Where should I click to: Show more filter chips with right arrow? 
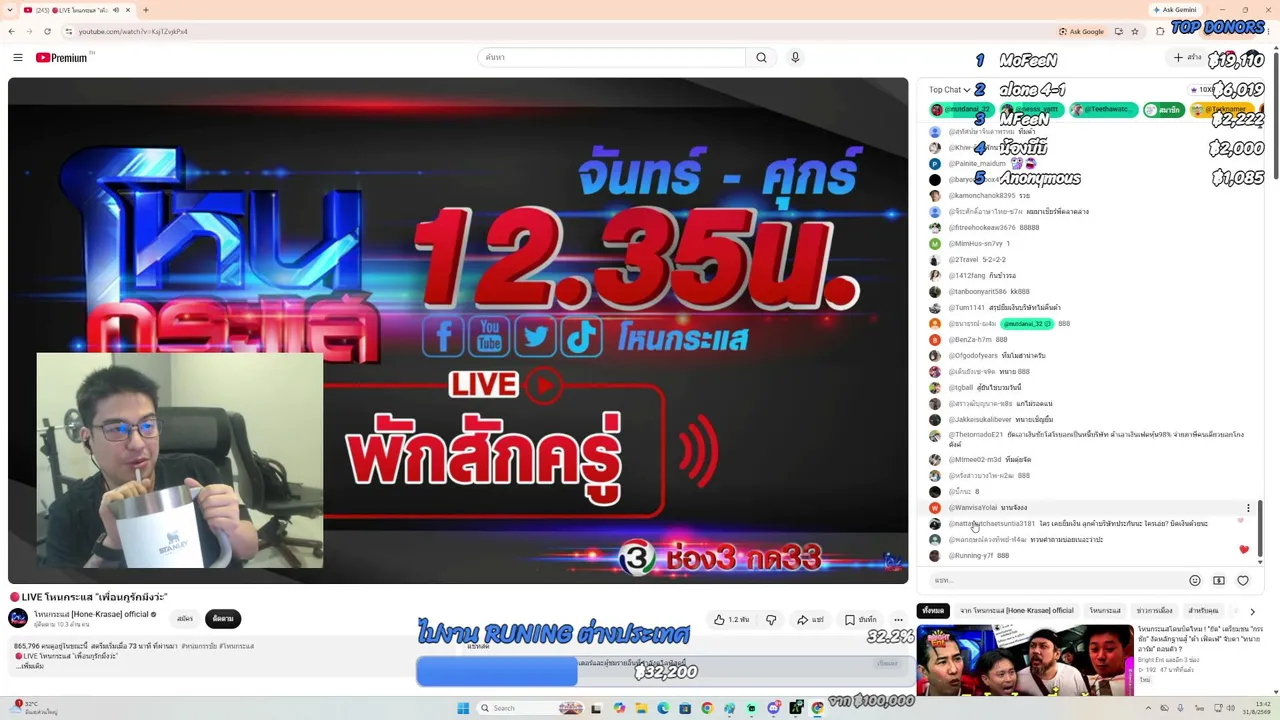[1252, 611]
